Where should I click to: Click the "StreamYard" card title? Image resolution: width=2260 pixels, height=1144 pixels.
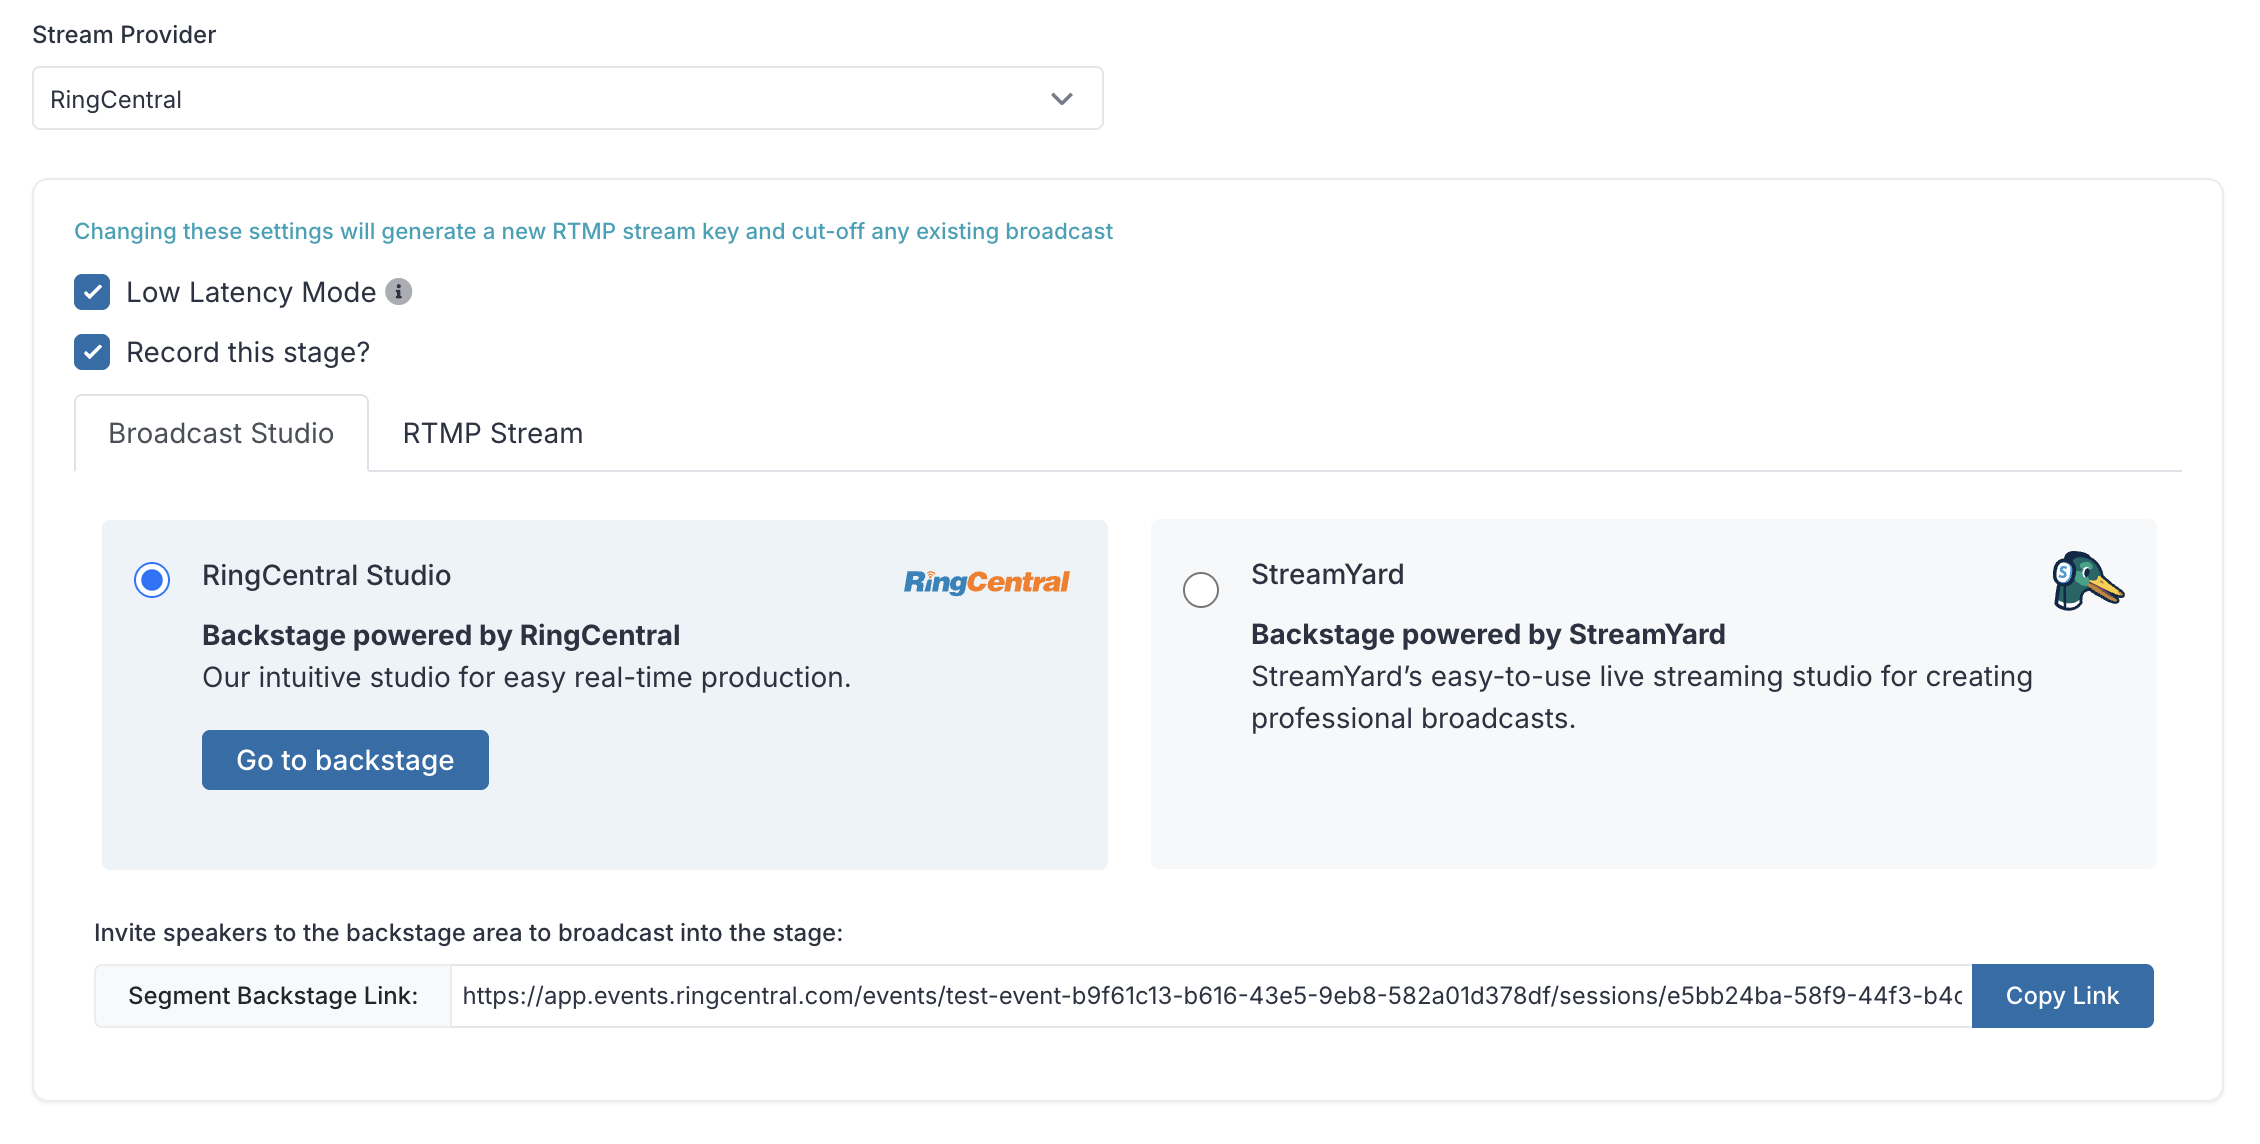(x=1327, y=574)
